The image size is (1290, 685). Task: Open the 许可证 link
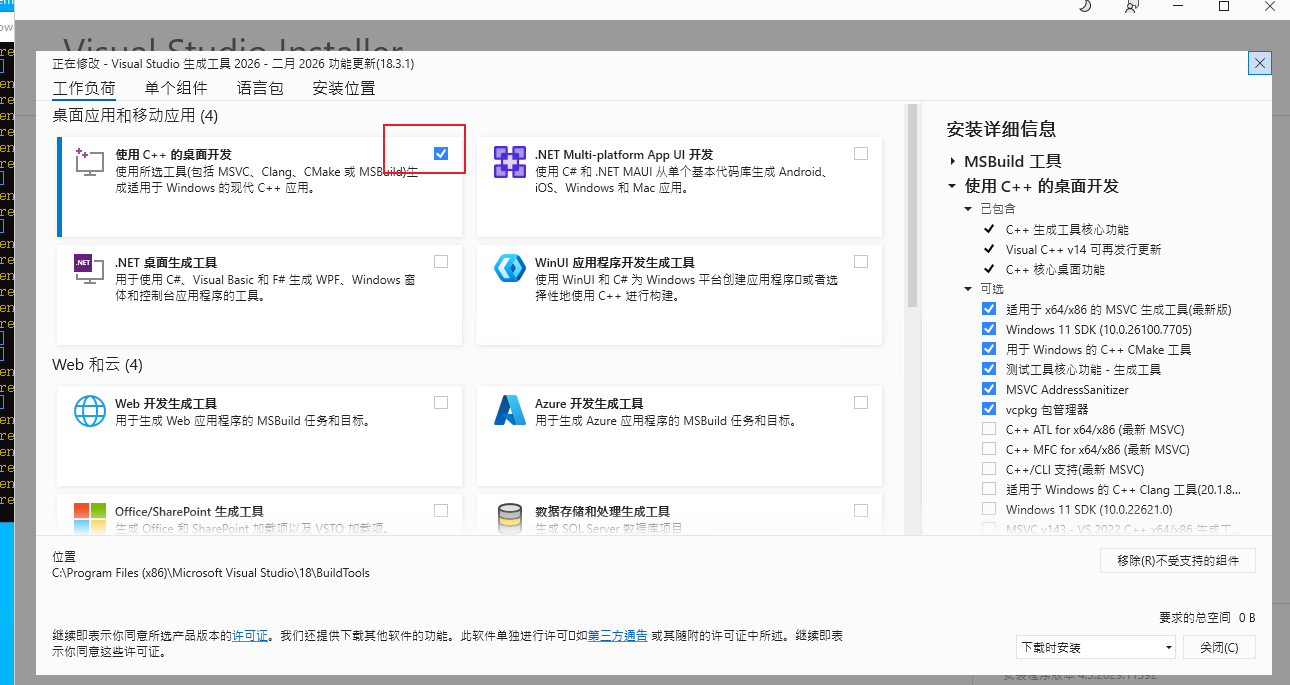point(250,634)
